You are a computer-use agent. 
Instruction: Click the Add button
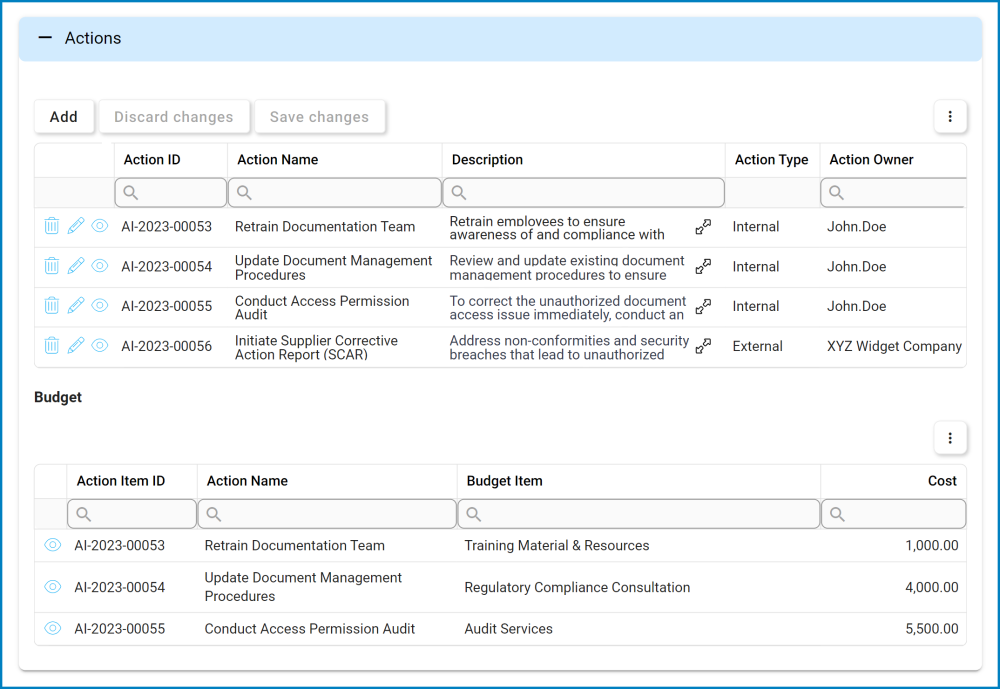click(x=64, y=117)
